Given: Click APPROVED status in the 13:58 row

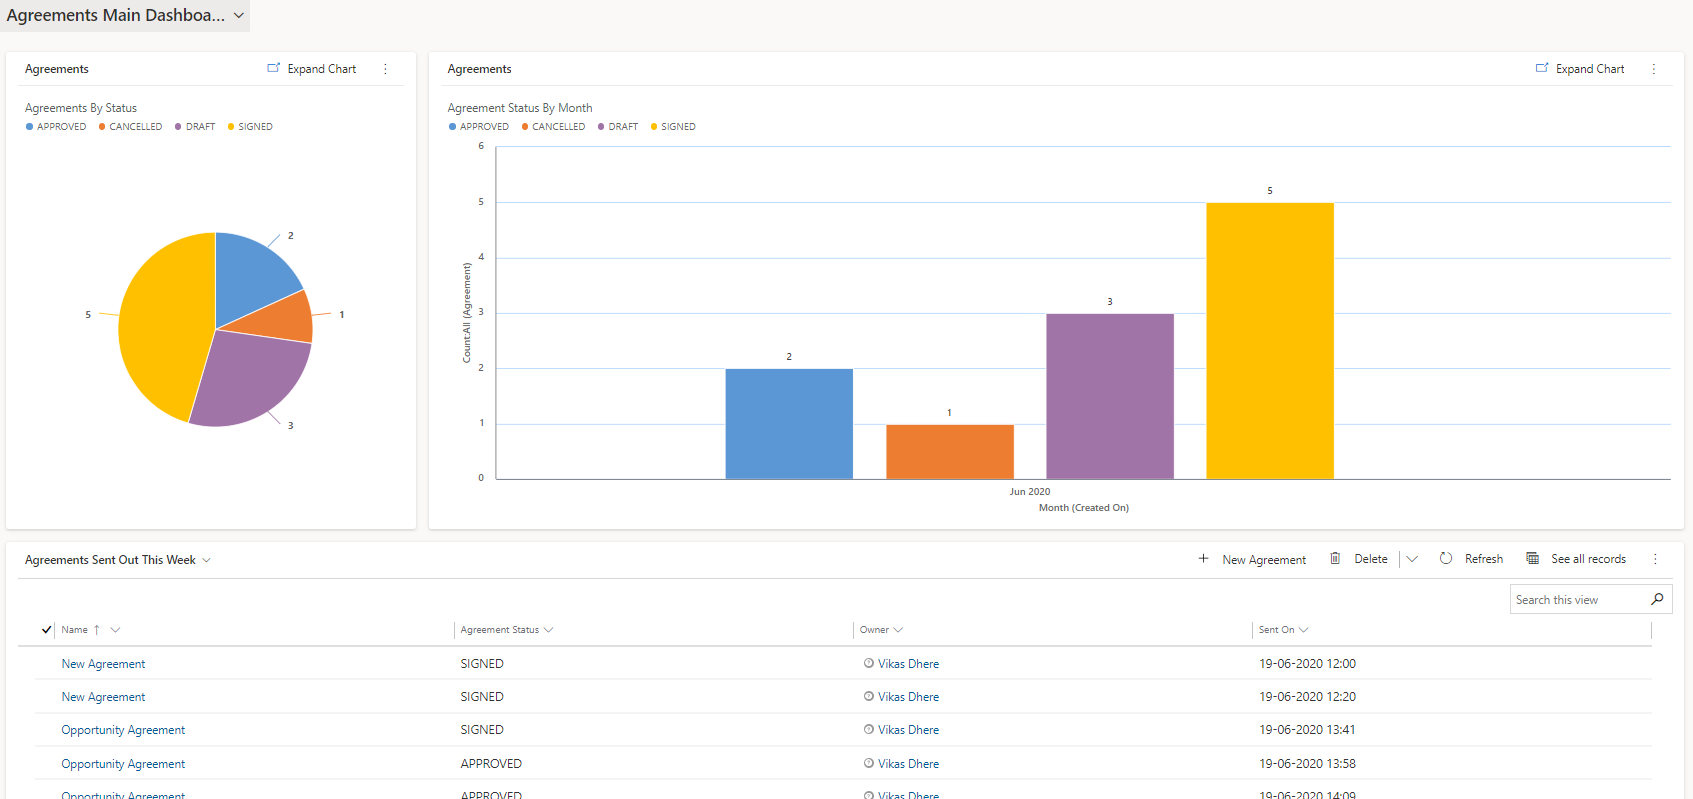Looking at the screenshot, I should 491,764.
